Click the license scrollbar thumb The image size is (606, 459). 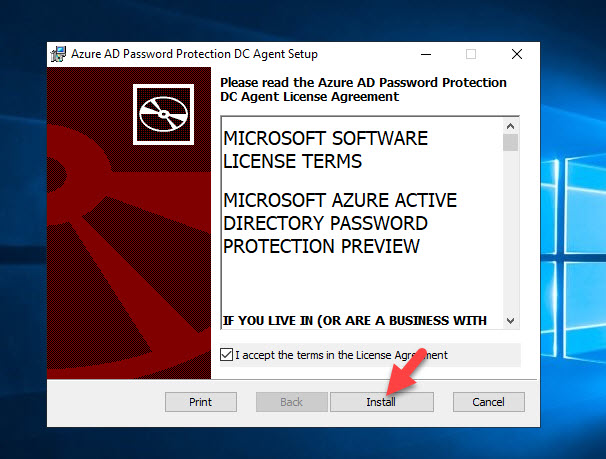click(x=510, y=142)
